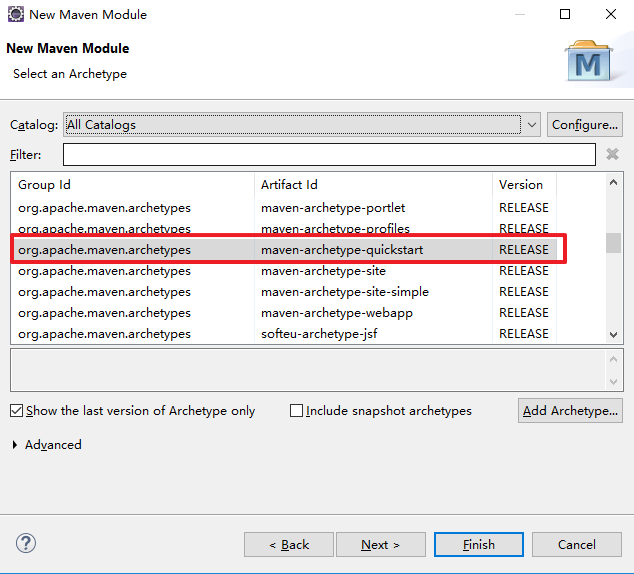Expand the Advanced section
634x574 pixels.
[x=15, y=445]
